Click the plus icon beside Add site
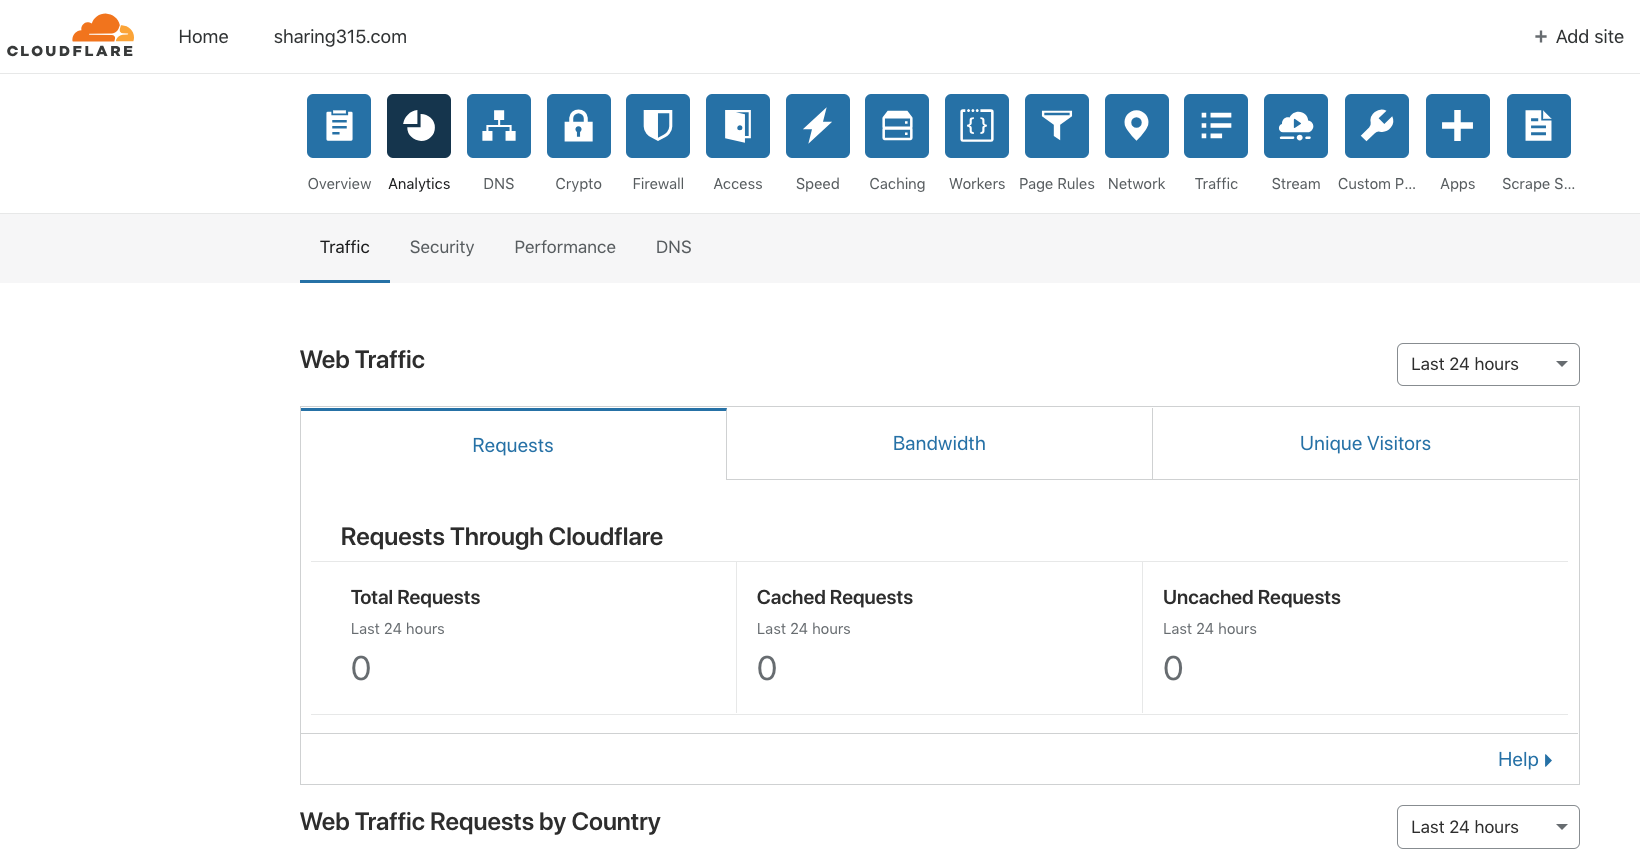Screen dimensions: 1640x860 [1541, 37]
